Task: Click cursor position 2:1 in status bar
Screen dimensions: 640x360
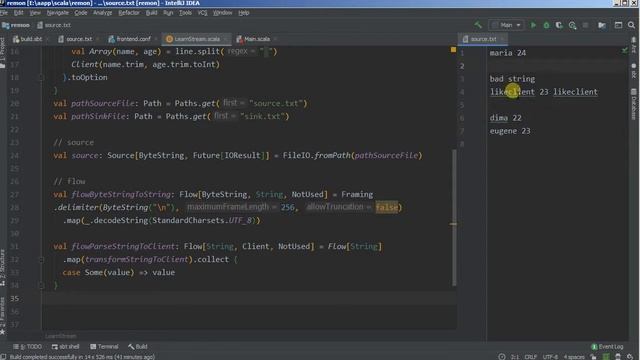Action: (515, 357)
